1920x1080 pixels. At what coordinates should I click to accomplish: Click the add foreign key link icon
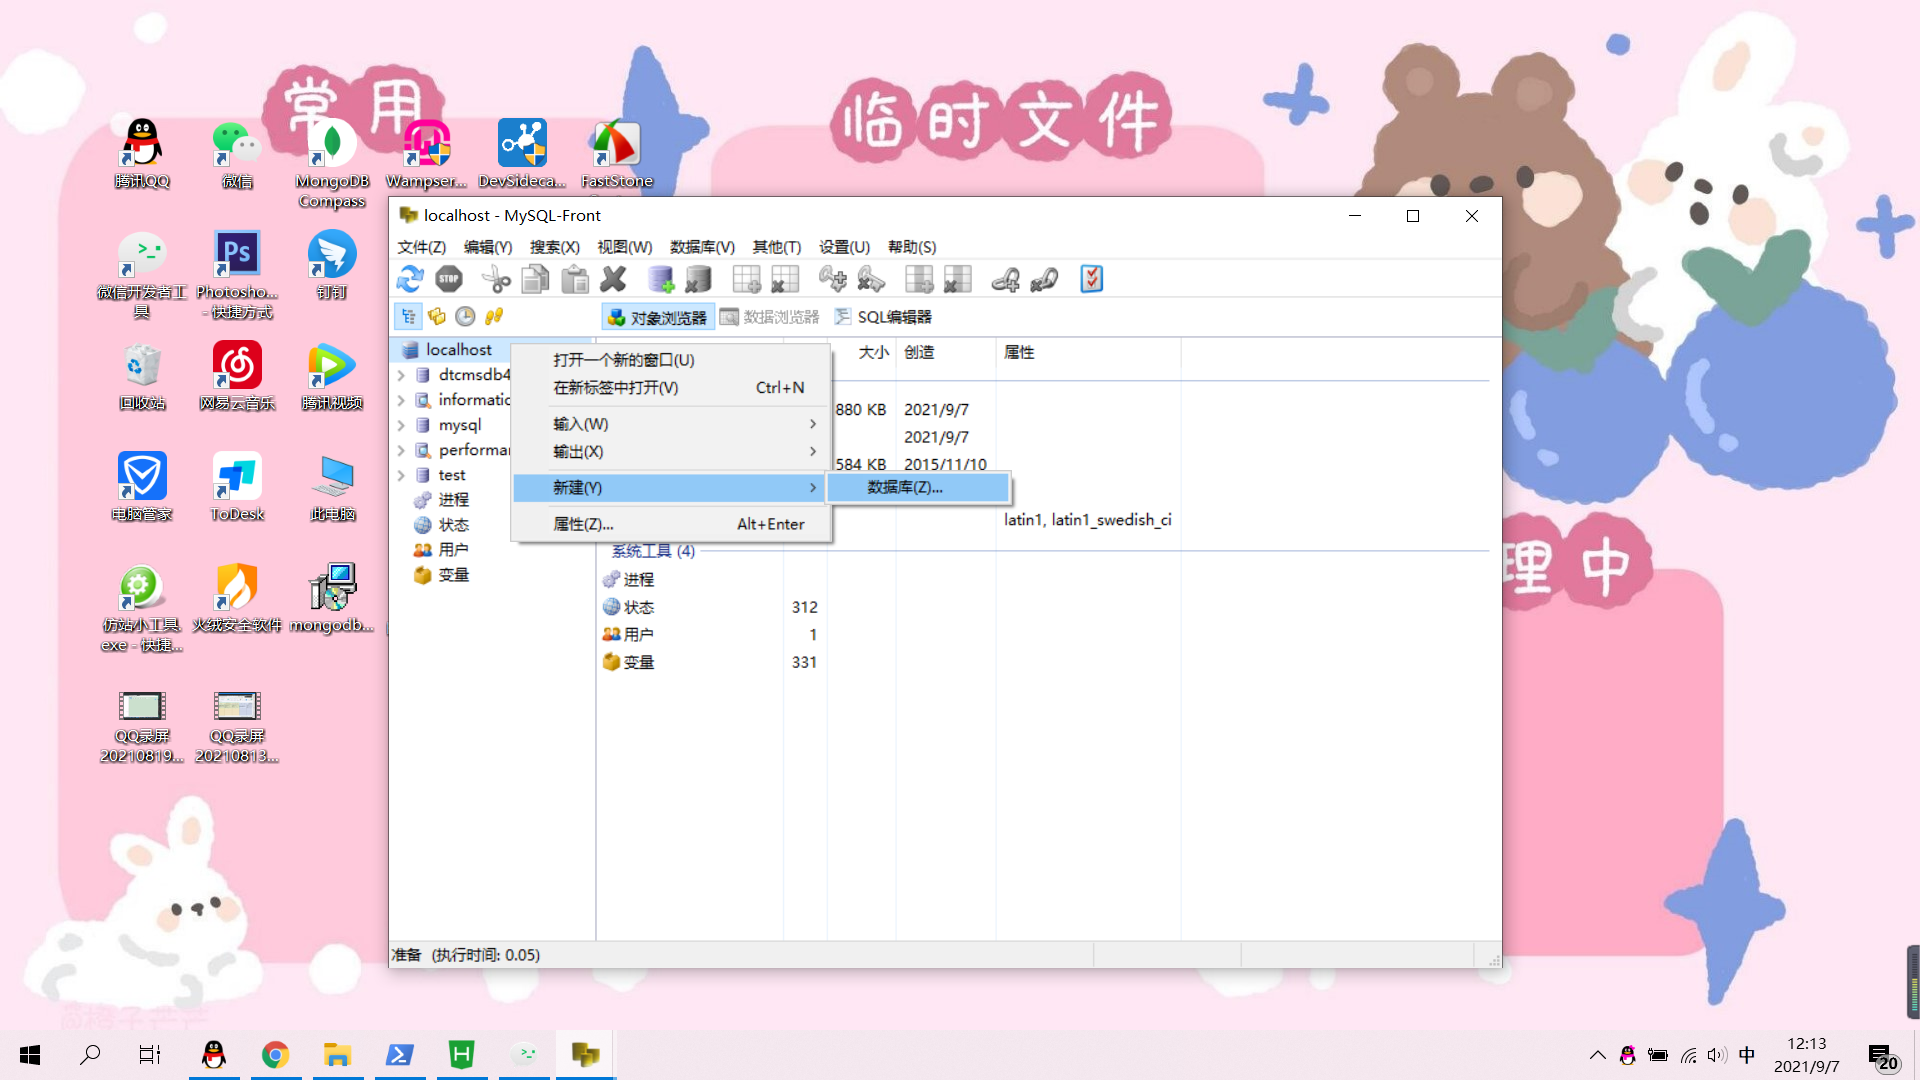1005,279
